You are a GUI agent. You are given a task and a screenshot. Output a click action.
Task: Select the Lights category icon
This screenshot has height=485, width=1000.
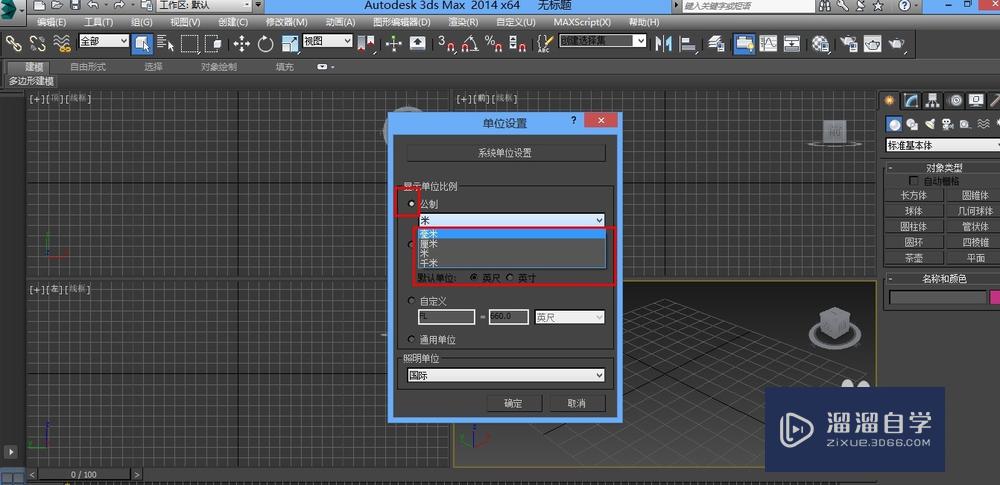(x=930, y=124)
